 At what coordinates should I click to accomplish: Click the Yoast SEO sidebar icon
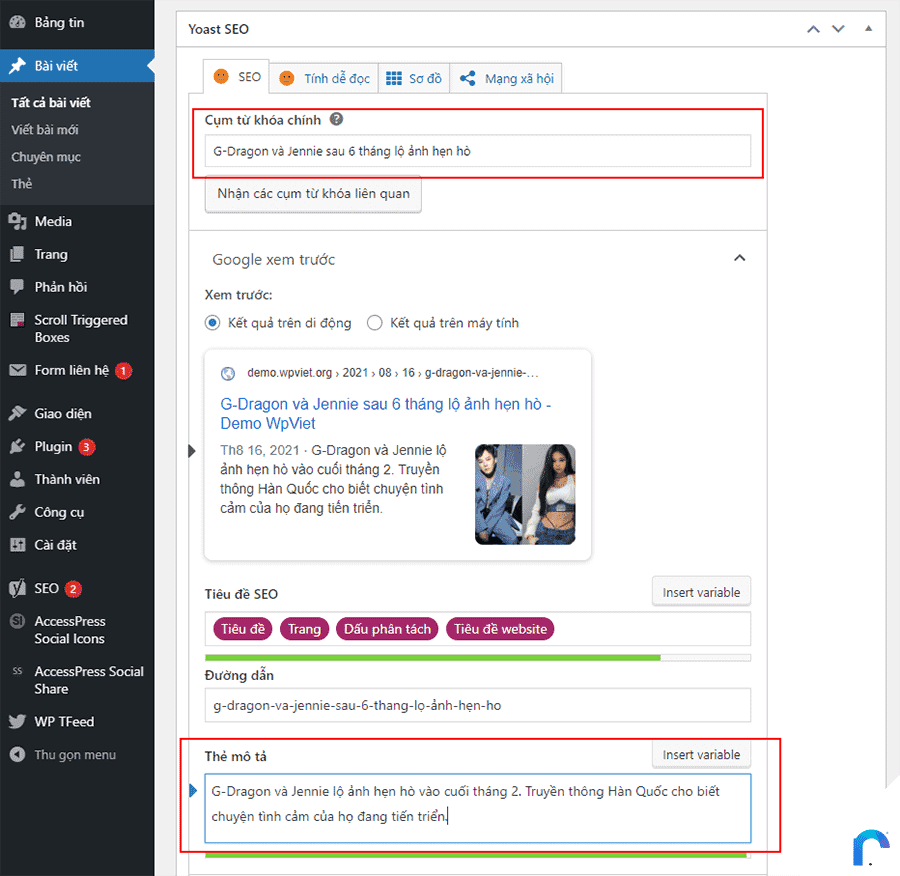click(17, 588)
